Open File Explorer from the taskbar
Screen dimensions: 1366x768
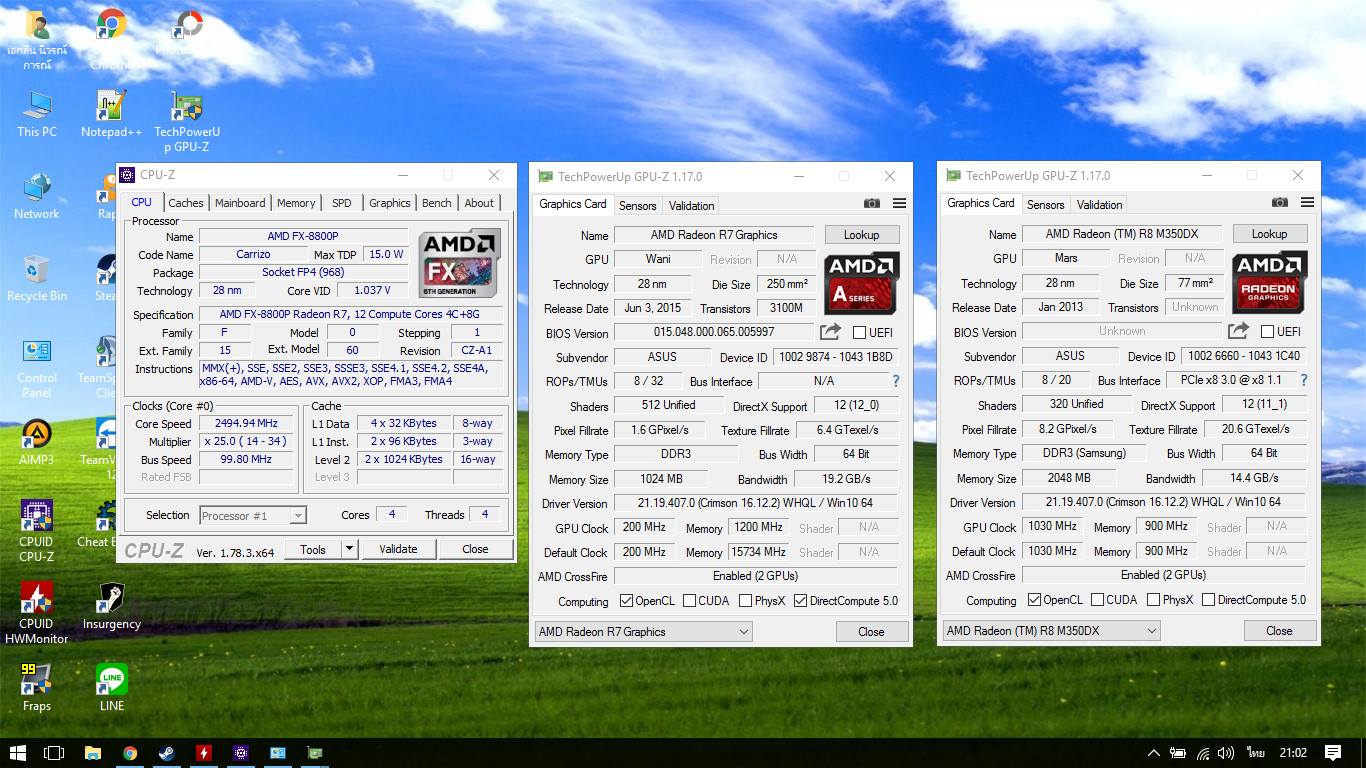(x=93, y=753)
